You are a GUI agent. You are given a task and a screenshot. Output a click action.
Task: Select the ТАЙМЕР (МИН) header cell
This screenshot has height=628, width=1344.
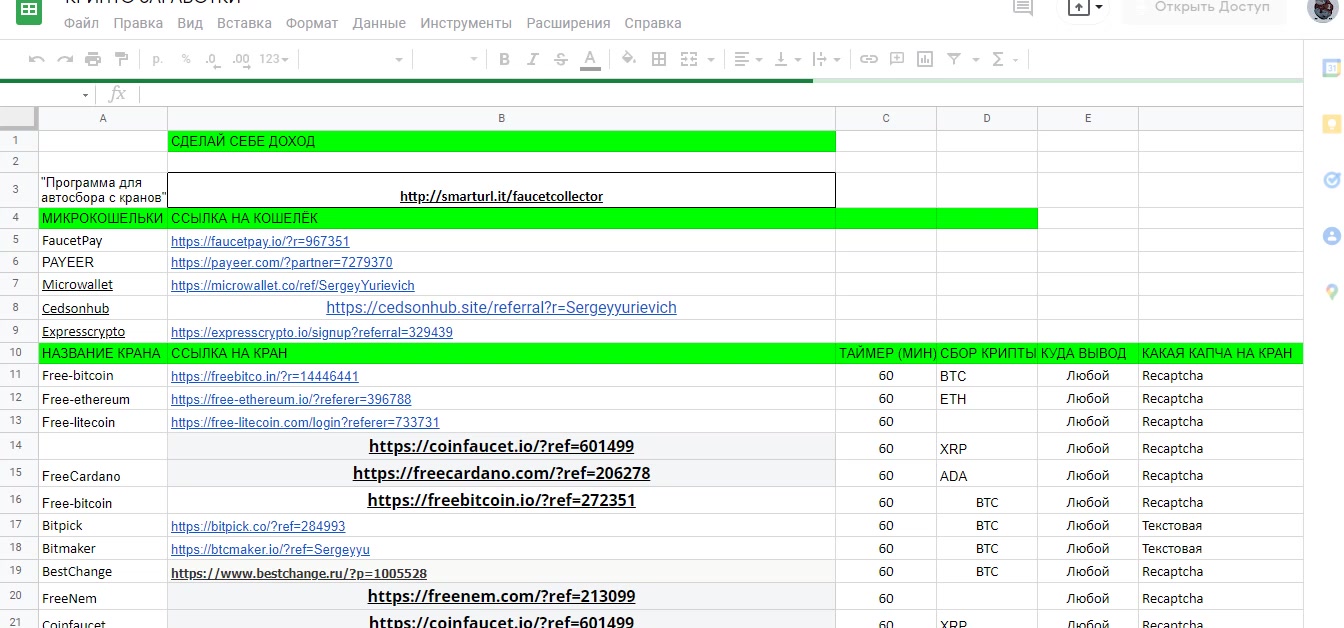[x=886, y=353]
